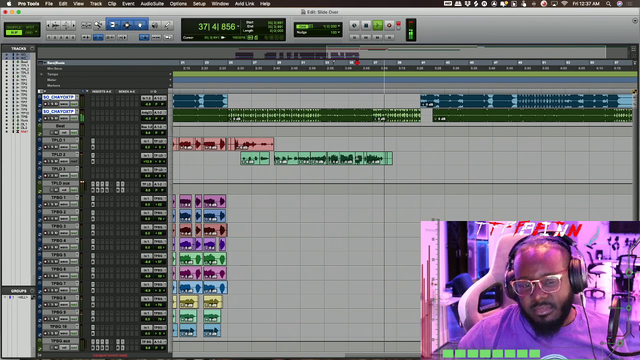Enable Spot edit mode

tap(30, 27)
